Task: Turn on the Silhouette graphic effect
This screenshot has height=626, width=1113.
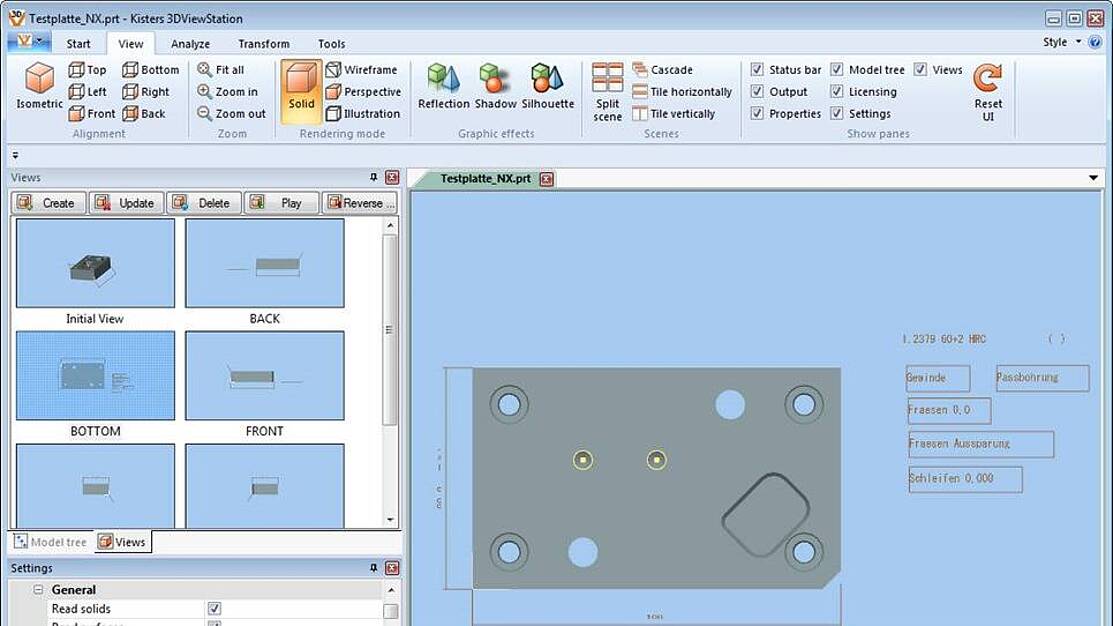Action: point(547,86)
